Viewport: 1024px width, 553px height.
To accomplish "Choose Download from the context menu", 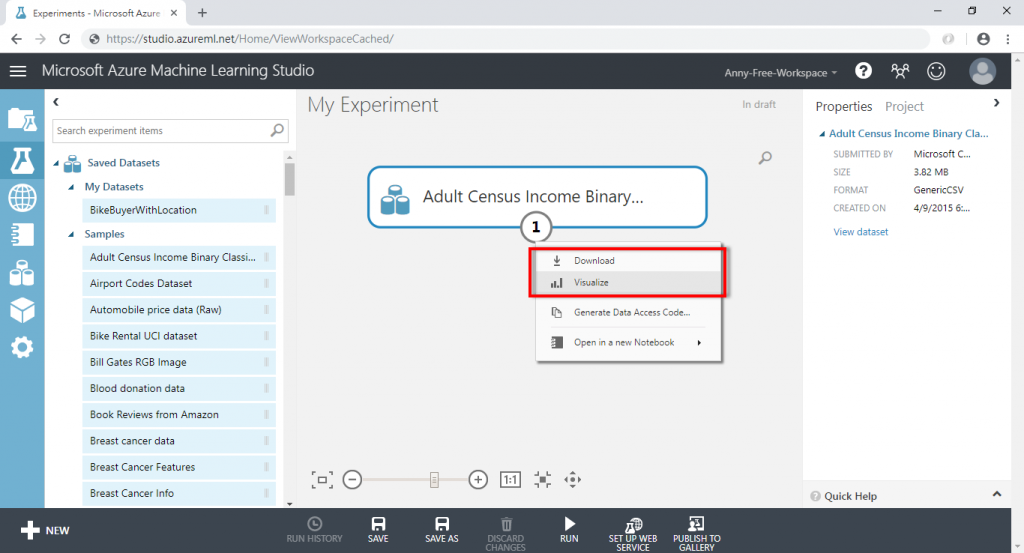I will tap(628, 261).
